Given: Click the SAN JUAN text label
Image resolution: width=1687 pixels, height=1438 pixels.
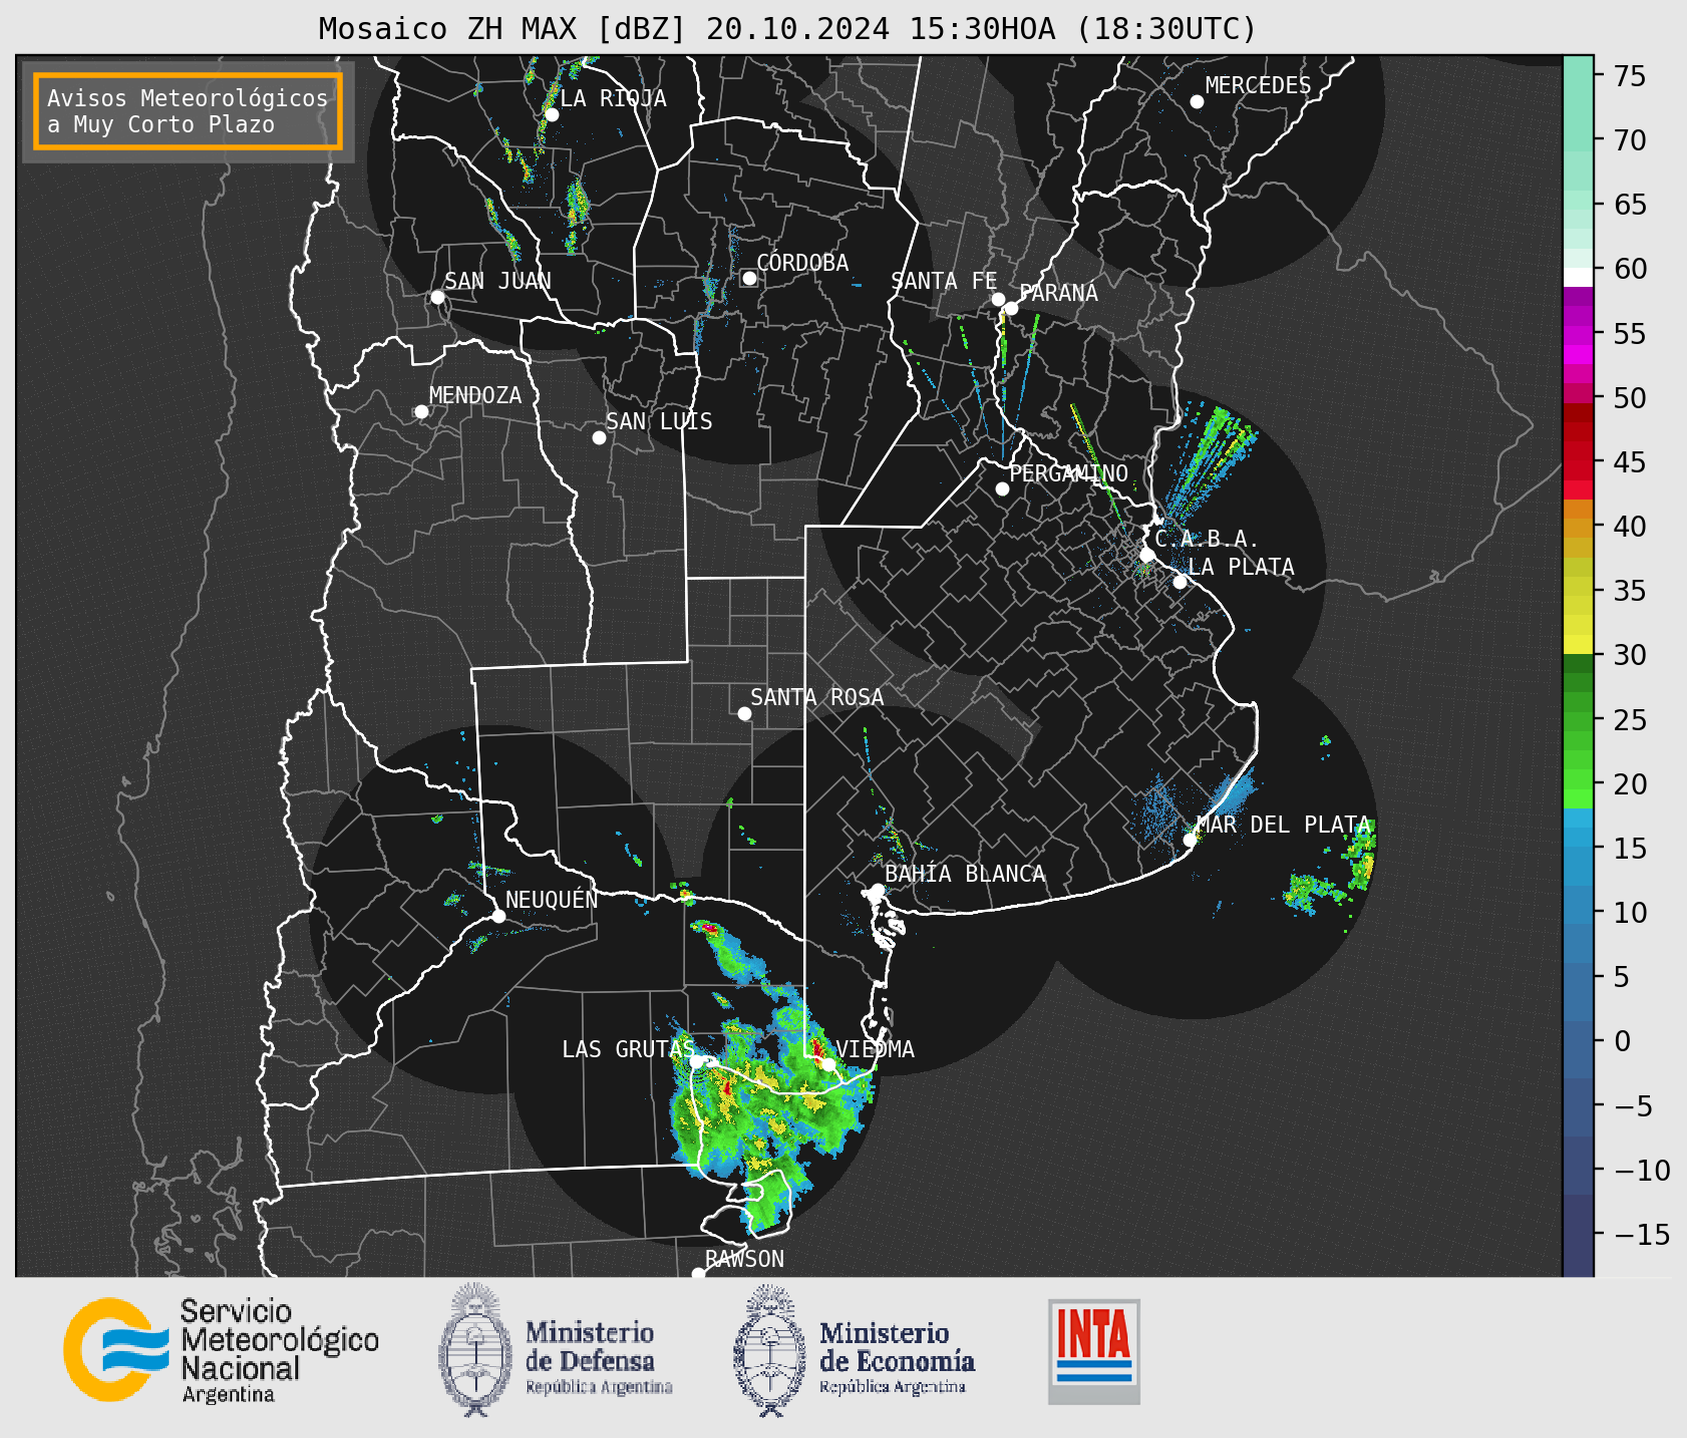Looking at the screenshot, I should (498, 281).
